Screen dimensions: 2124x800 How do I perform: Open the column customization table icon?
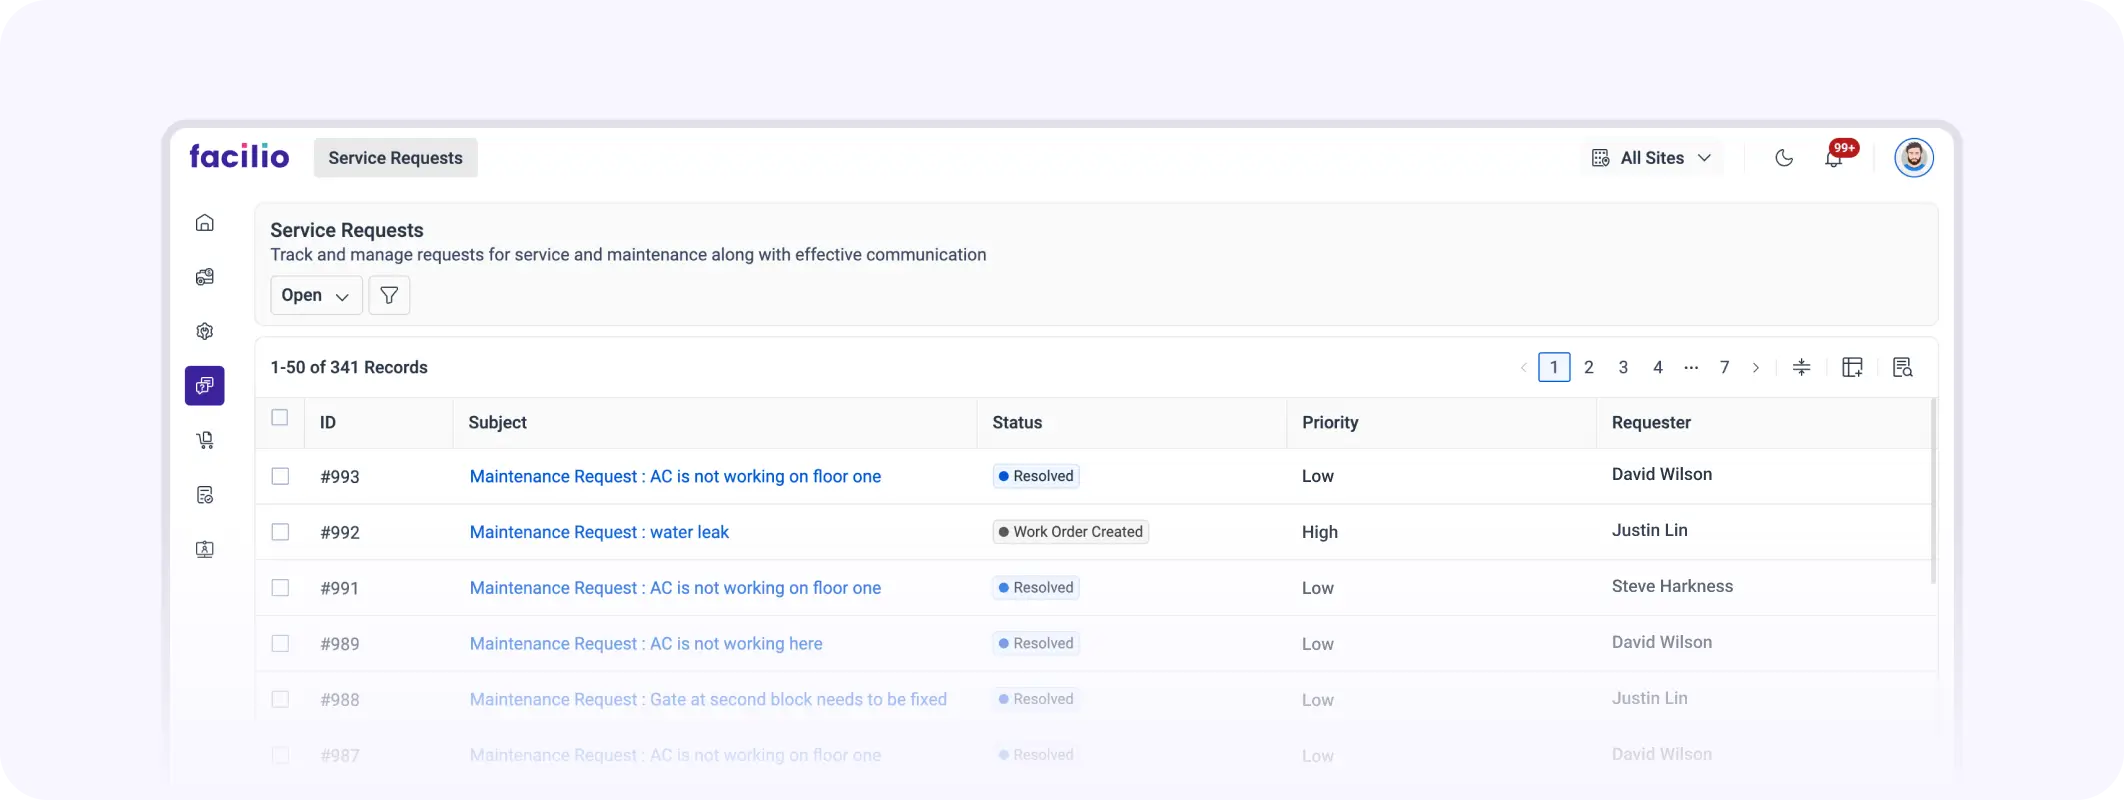point(1852,367)
